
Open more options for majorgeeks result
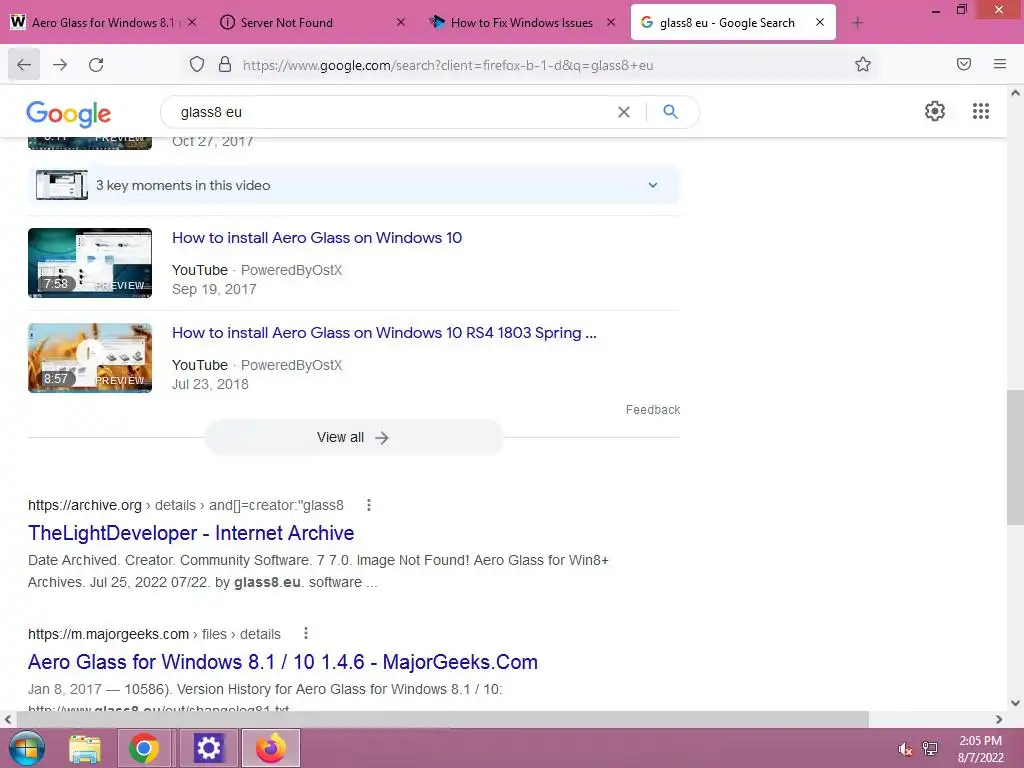[306, 633]
